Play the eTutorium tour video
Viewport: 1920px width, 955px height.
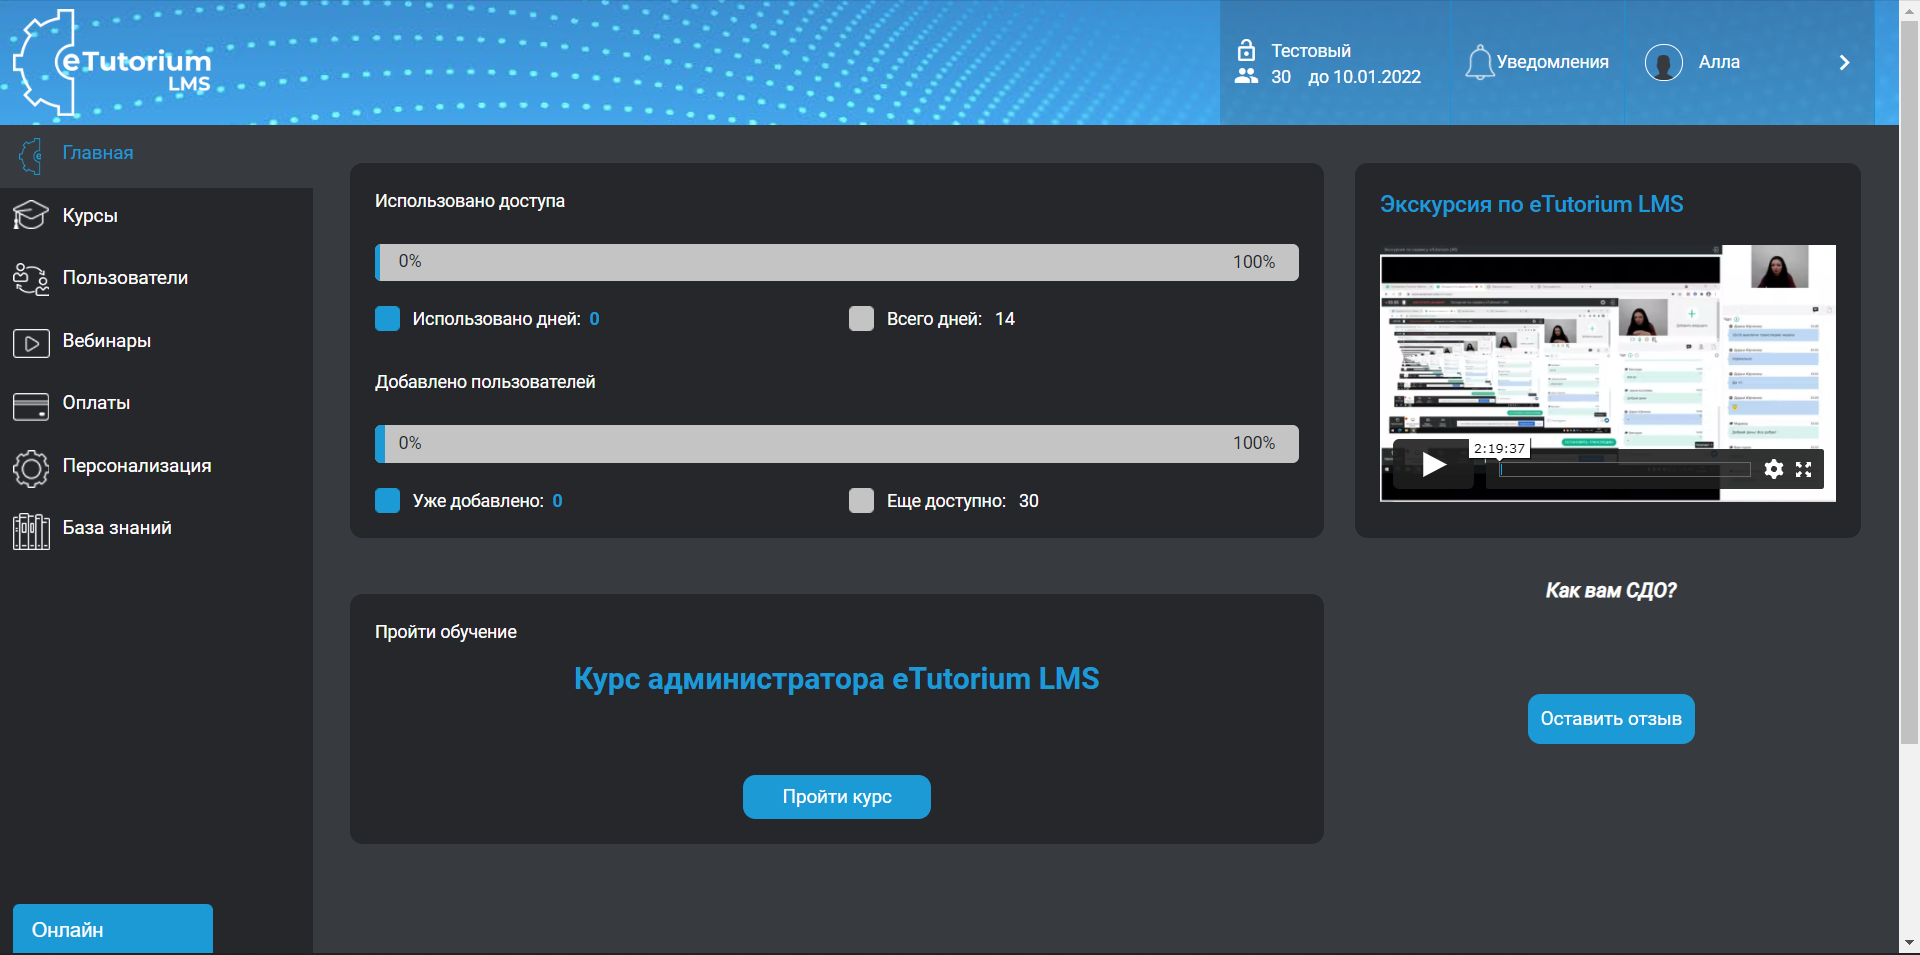(1433, 464)
